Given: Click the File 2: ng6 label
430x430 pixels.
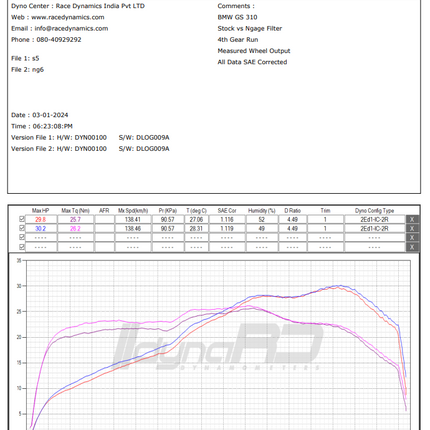Looking at the screenshot, I should coord(27,70).
